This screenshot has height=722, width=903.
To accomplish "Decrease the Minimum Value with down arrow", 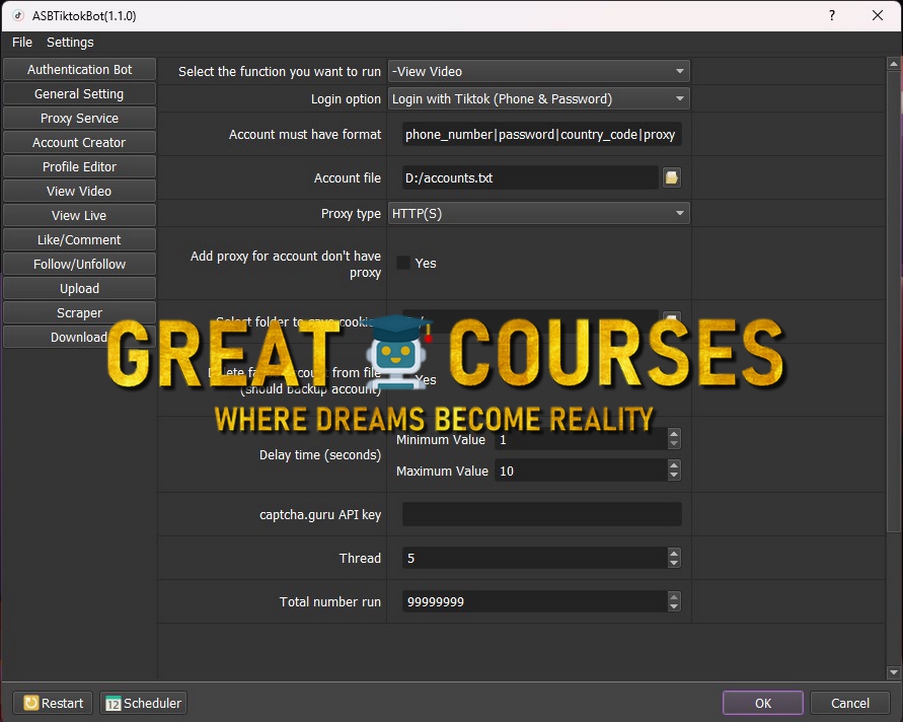I will [x=674, y=444].
